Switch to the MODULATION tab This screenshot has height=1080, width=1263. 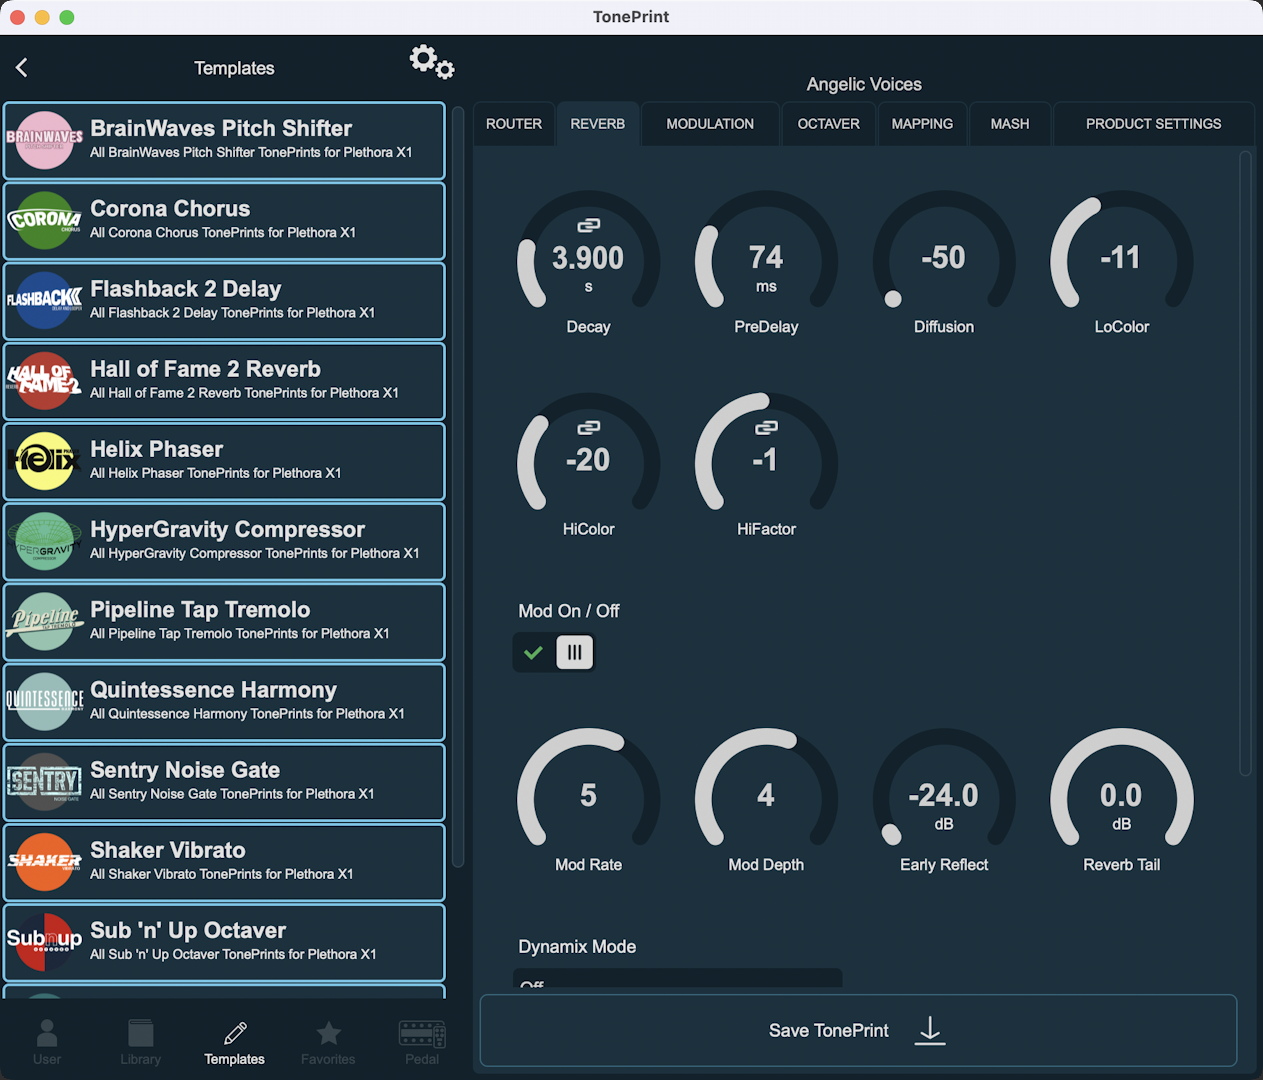710,124
